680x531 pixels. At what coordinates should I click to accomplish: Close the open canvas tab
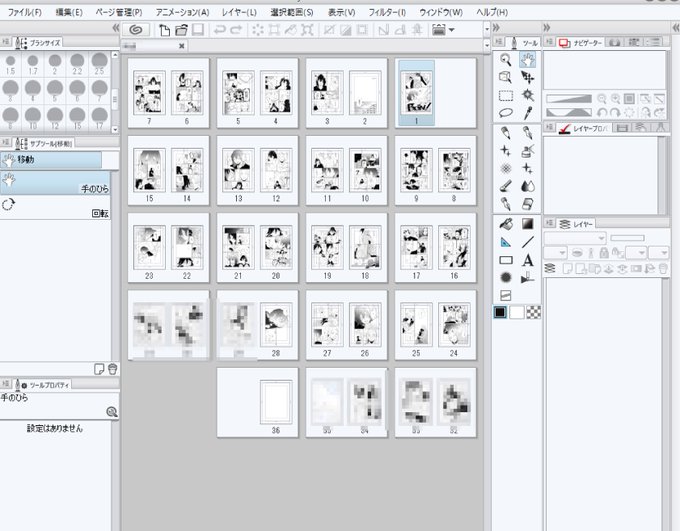[182, 46]
